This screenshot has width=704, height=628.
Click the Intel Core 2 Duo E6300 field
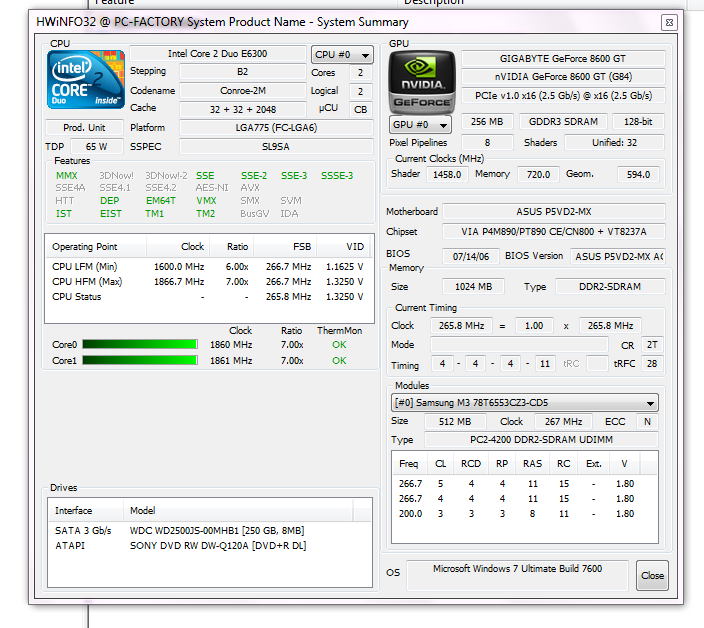[x=218, y=54]
